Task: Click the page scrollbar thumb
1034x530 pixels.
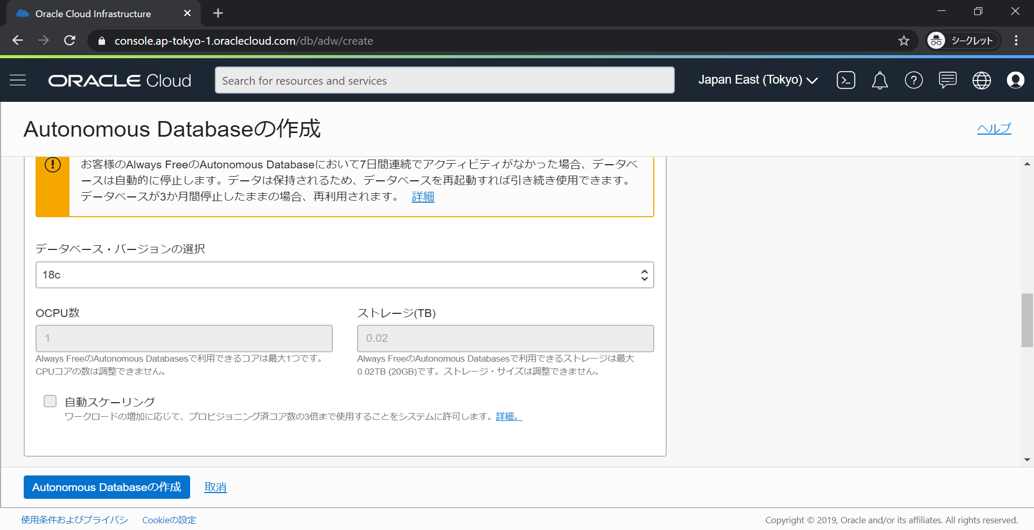Action: 1027,320
